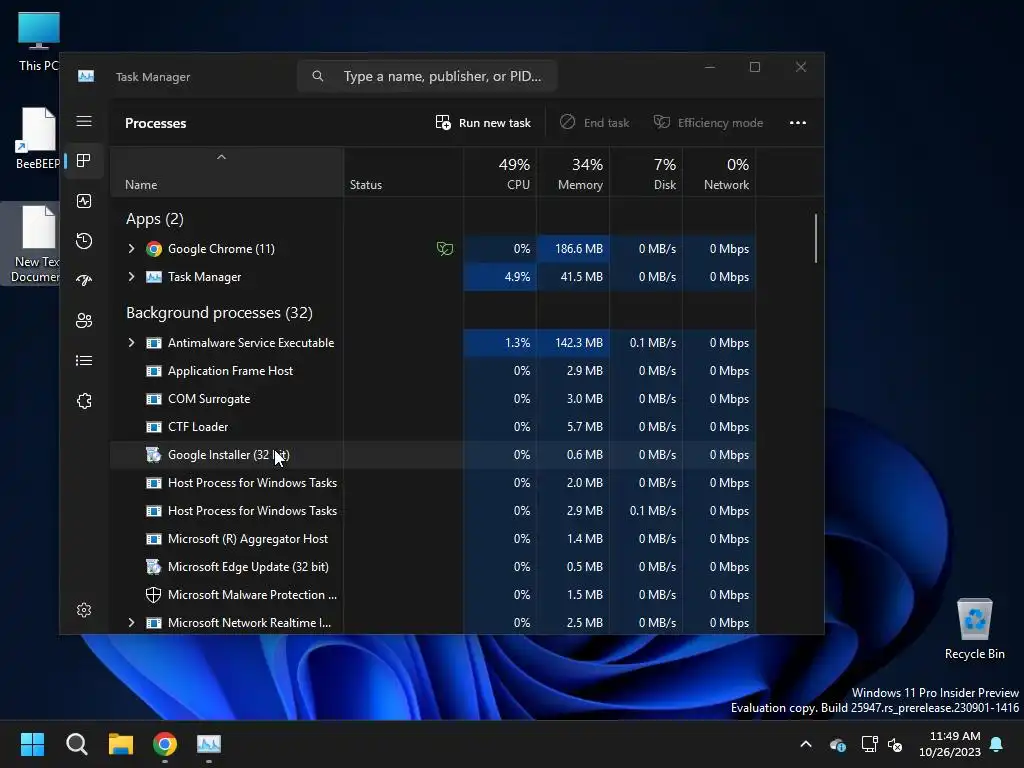Click the 186.6 MB memory value for Chrome
1024x768 pixels.
coord(579,249)
